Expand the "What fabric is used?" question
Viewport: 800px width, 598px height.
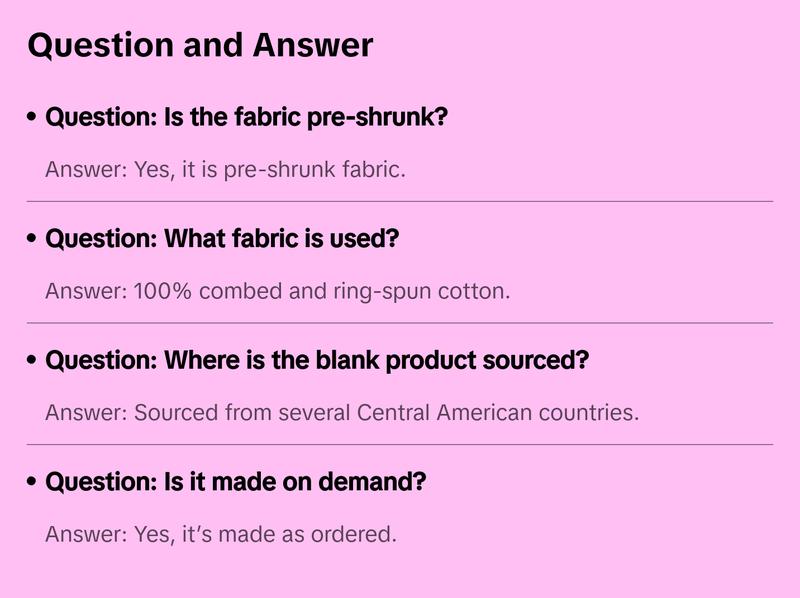[222, 239]
